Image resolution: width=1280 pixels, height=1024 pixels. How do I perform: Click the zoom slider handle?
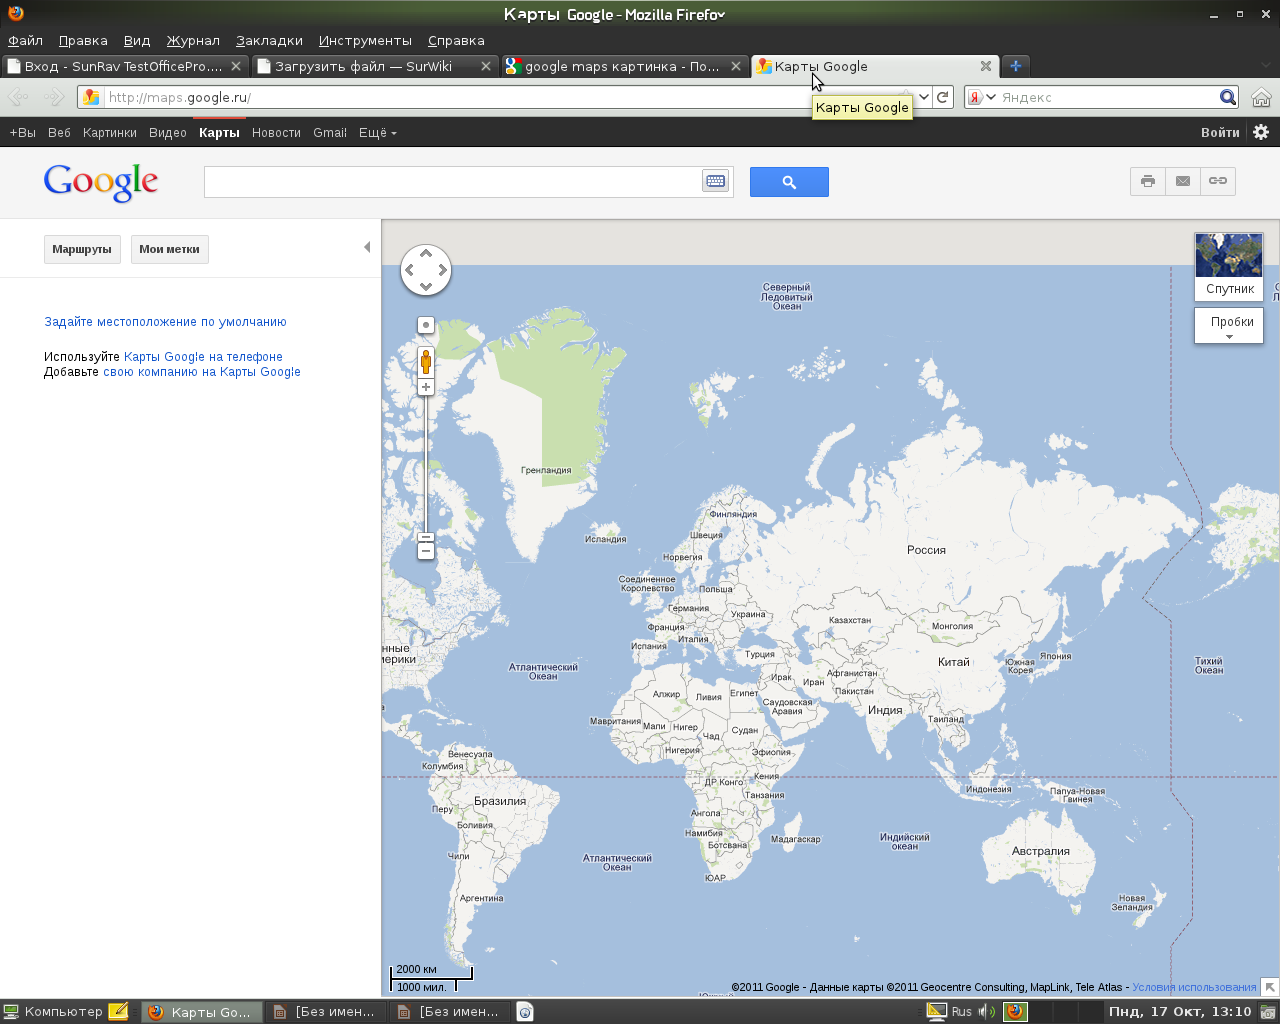(x=426, y=538)
